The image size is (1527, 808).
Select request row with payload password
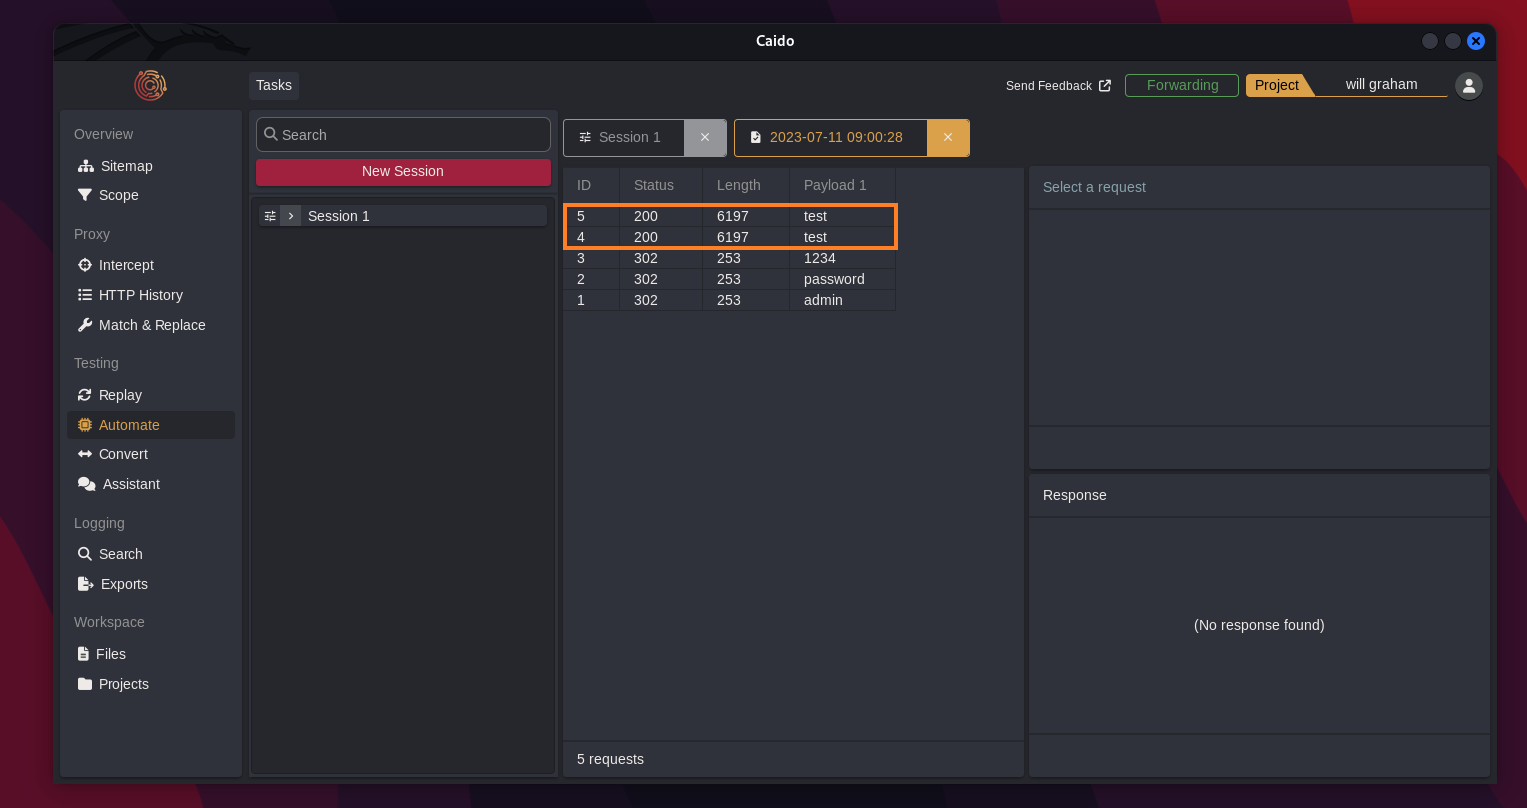pos(729,279)
